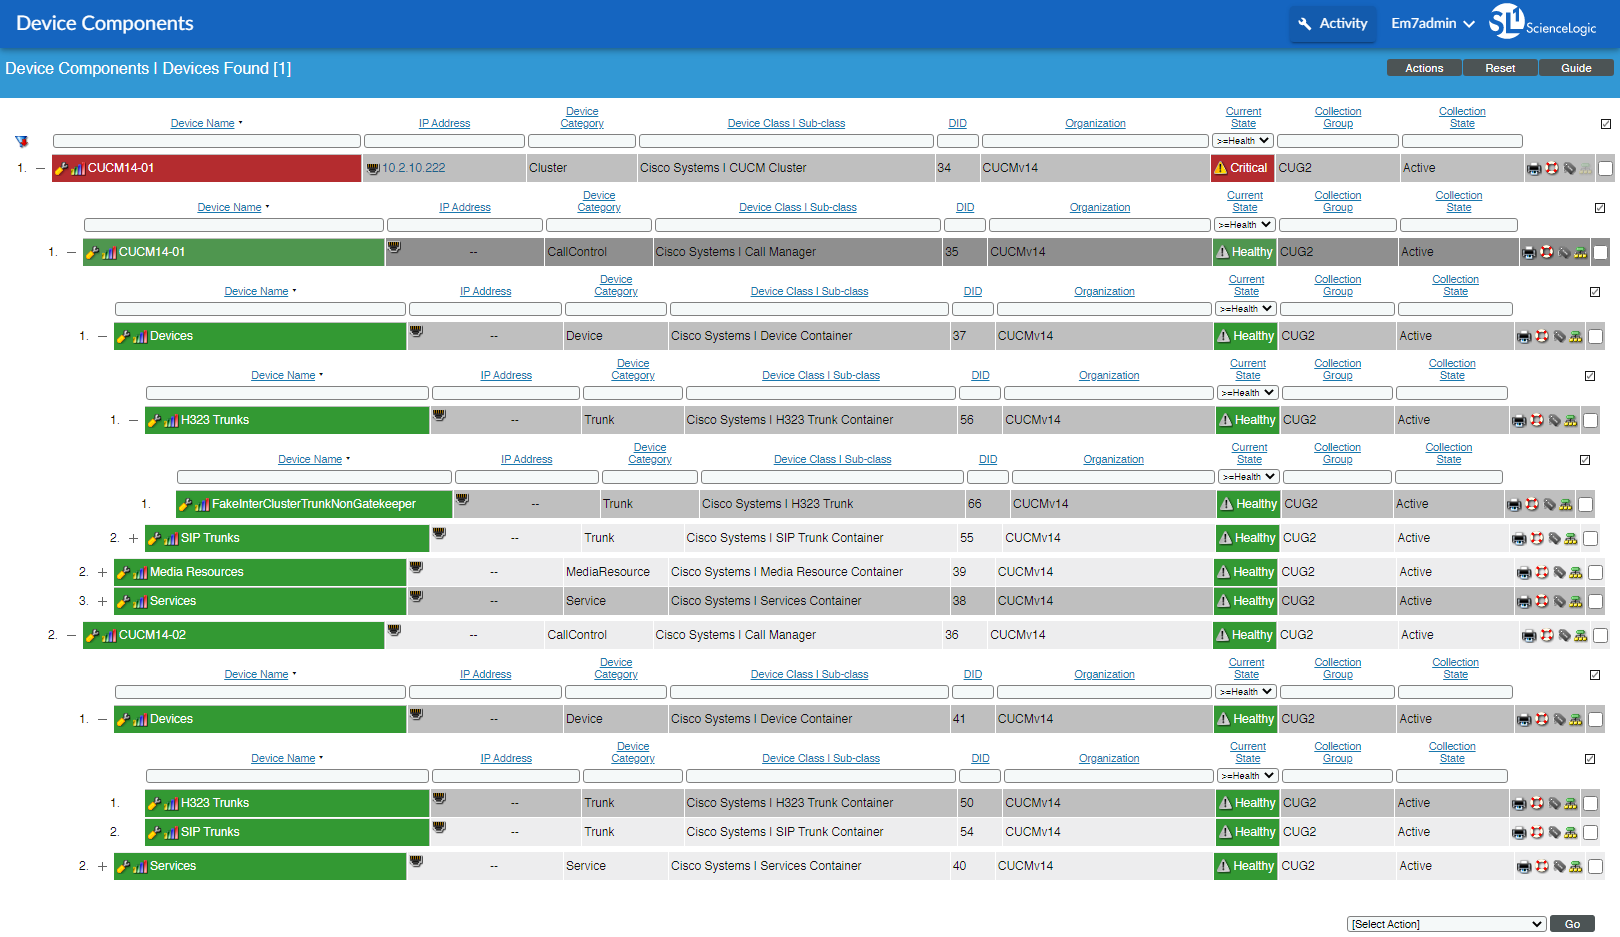Click topology map icon in CUCM14-01 Call Manager row
This screenshot has width=1620, height=937.
pyautogui.click(x=1580, y=252)
